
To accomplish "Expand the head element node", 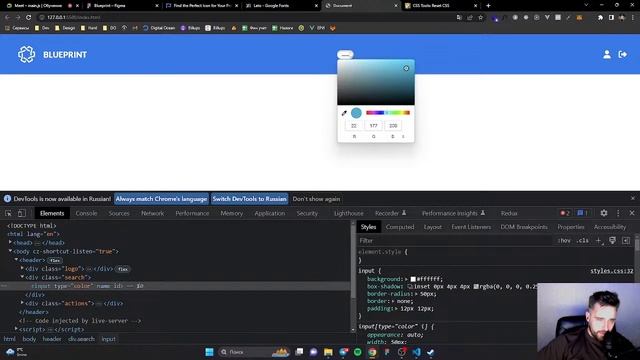I will (11, 242).
